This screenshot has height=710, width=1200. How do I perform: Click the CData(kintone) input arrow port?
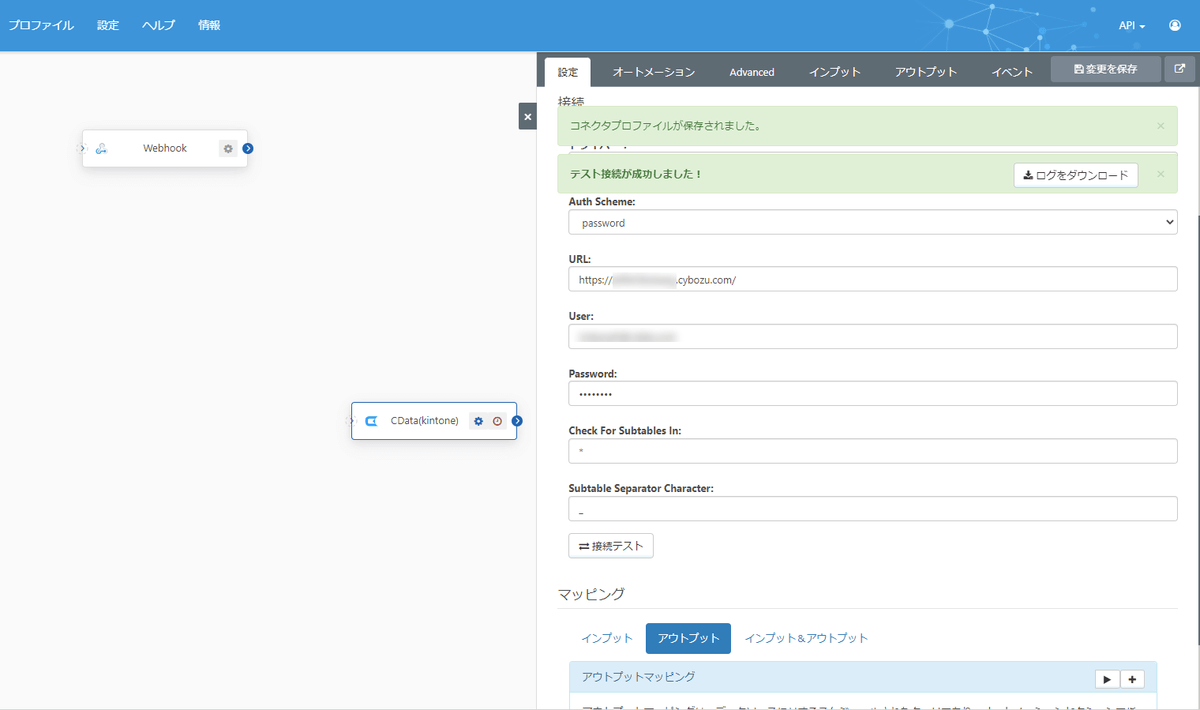[x=351, y=421]
